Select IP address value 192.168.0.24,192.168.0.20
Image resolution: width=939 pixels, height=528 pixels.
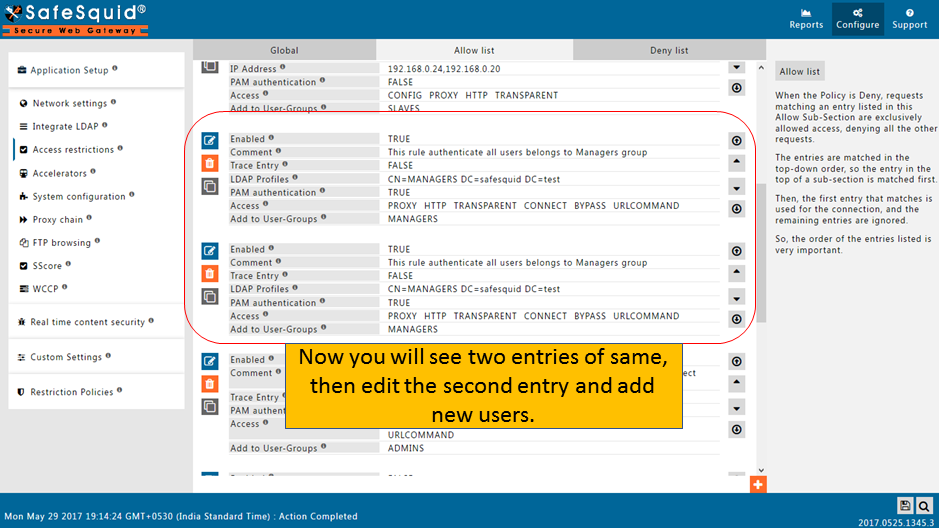444,69
